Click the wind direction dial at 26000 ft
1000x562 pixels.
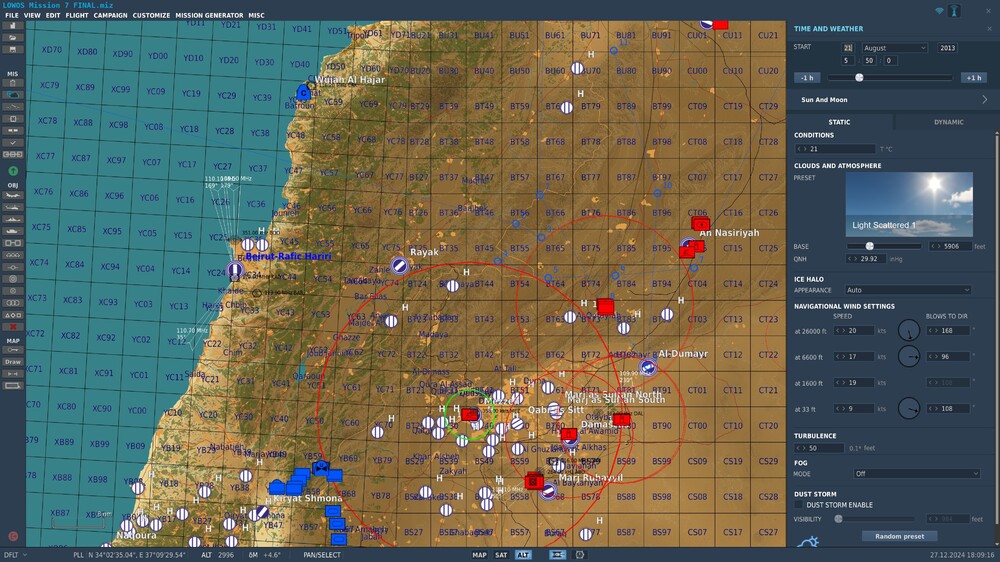point(909,330)
